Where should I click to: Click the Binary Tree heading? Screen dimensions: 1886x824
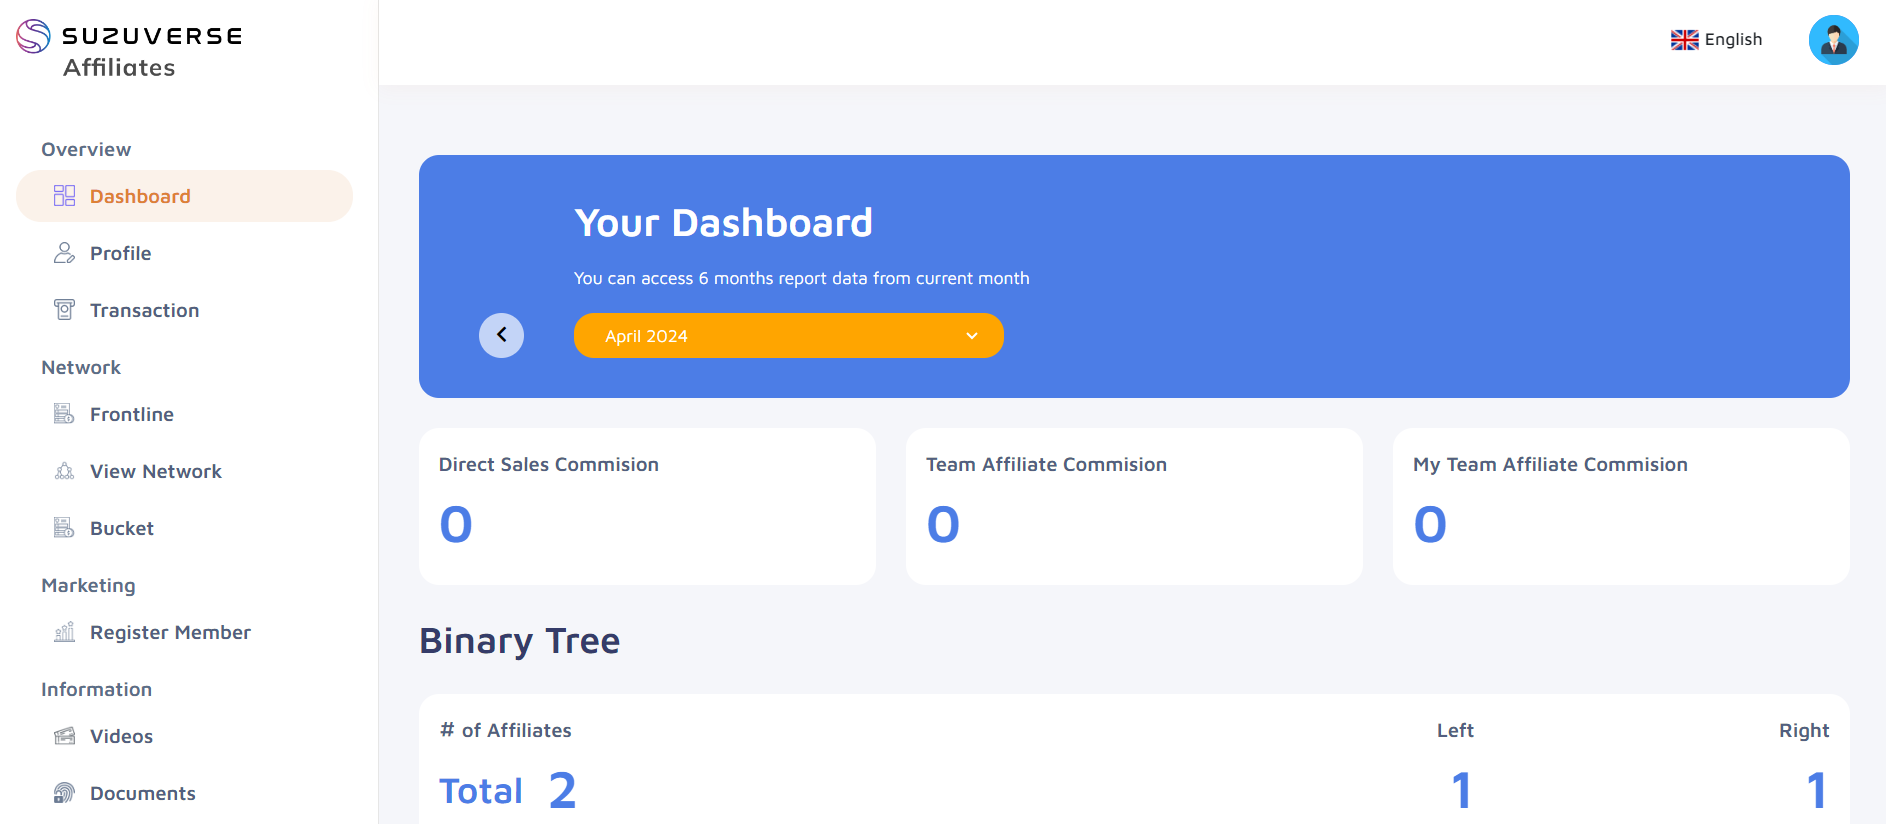pos(520,641)
